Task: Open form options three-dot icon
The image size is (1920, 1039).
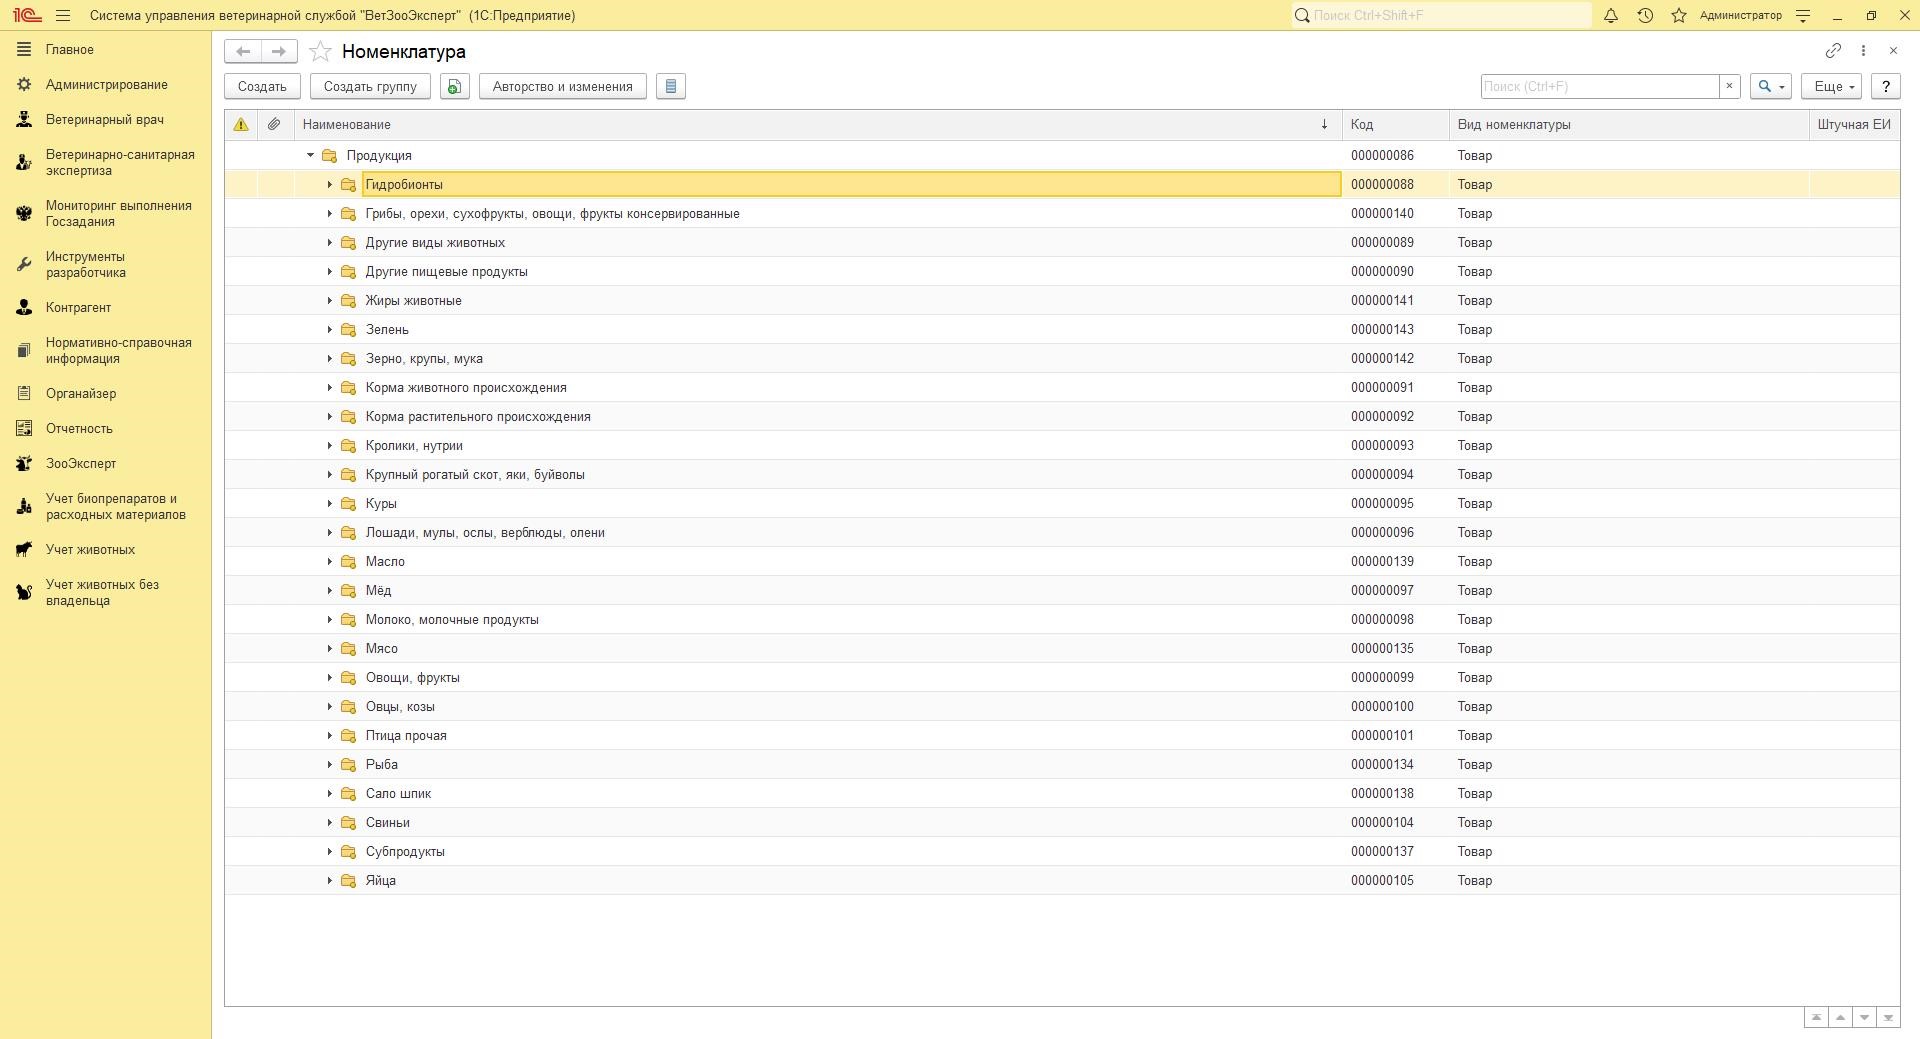Action: [x=1863, y=50]
